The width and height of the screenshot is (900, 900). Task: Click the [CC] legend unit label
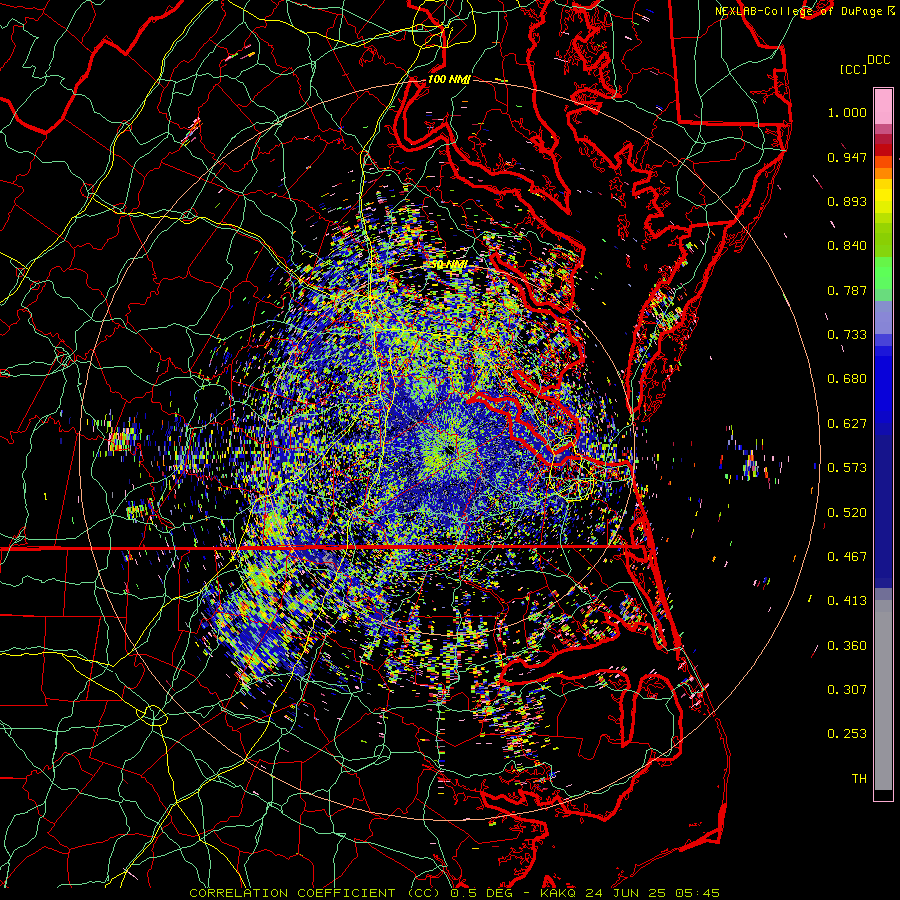tap(854, 69)
